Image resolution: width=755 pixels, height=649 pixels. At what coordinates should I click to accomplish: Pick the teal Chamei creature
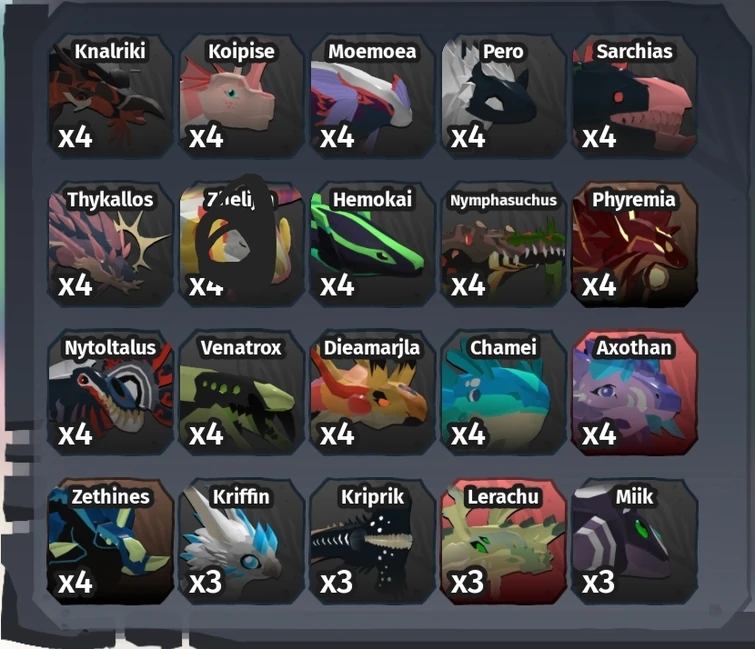[503, 392]
